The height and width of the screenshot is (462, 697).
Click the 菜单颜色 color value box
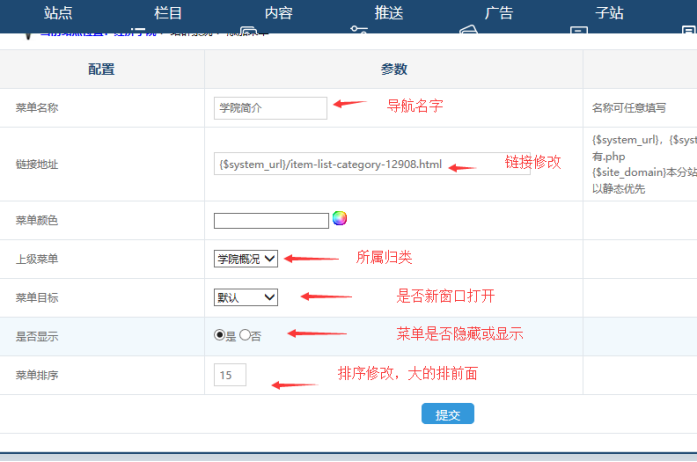tap(271, 220)
